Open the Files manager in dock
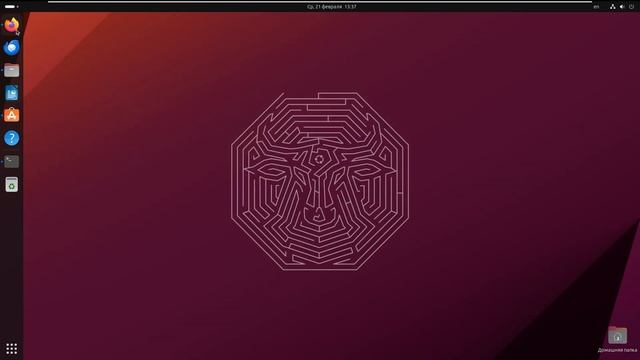Screen dimensions: 640x360 [11, 71]
